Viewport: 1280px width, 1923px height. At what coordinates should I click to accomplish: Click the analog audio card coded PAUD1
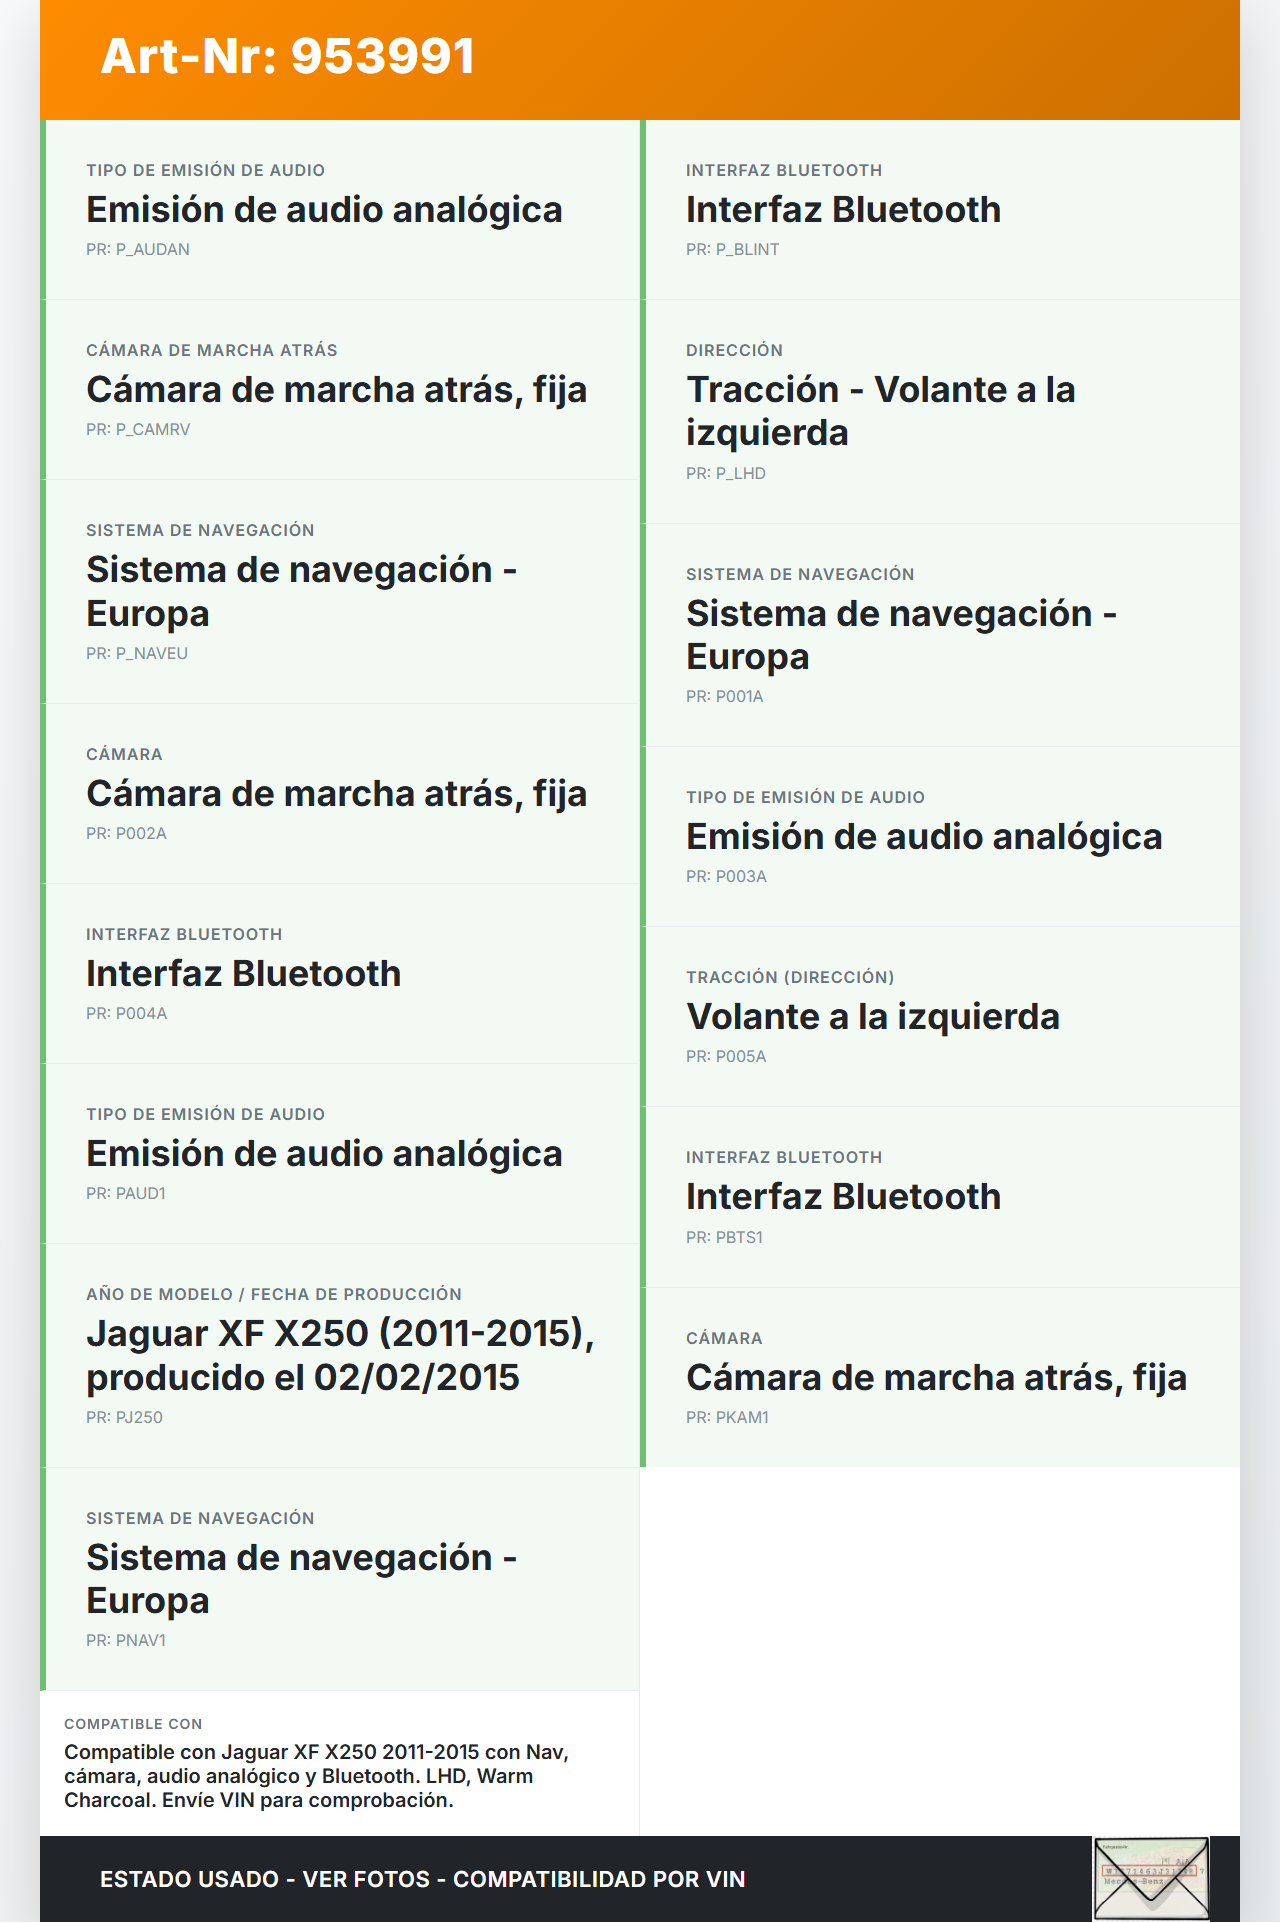pyautogui.click(x=340, y=1154)
